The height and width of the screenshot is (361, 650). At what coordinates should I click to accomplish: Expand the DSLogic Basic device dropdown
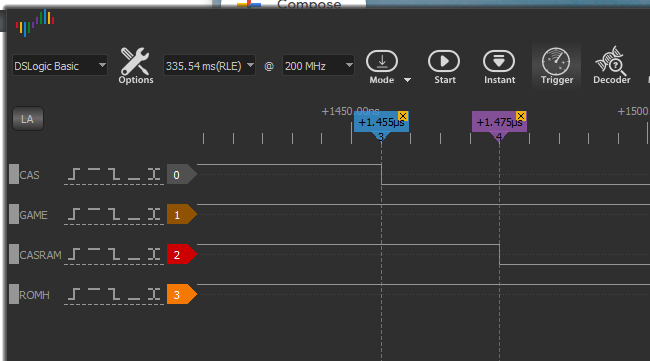pos(60,65)
